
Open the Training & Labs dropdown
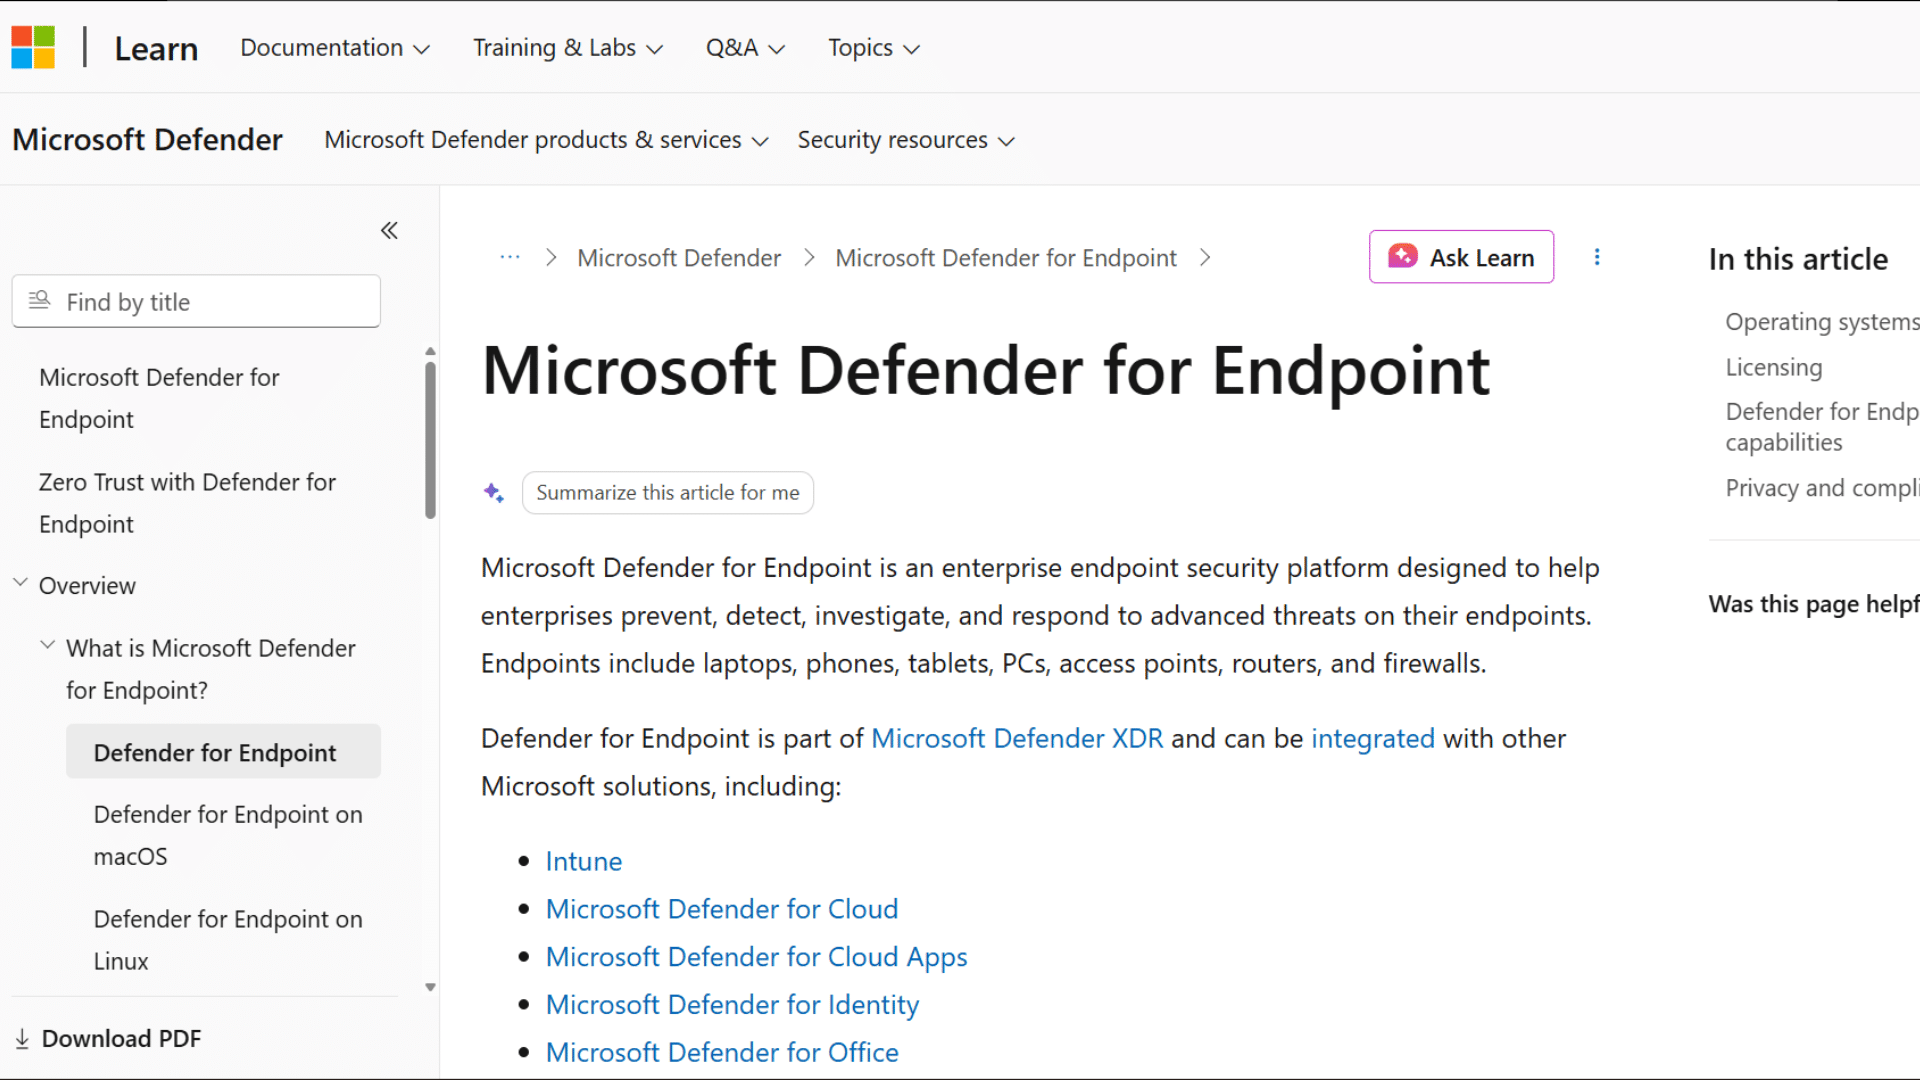[x=568, y=48]
